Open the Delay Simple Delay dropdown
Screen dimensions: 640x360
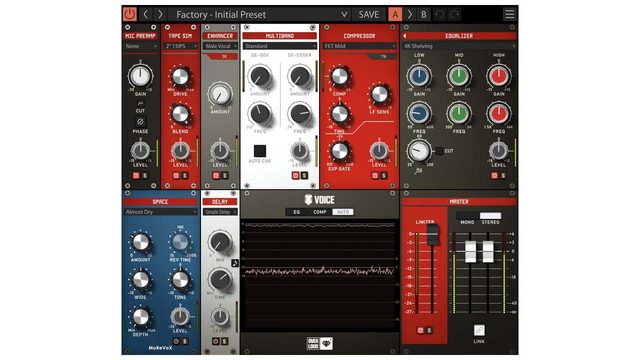pos(220,212)
